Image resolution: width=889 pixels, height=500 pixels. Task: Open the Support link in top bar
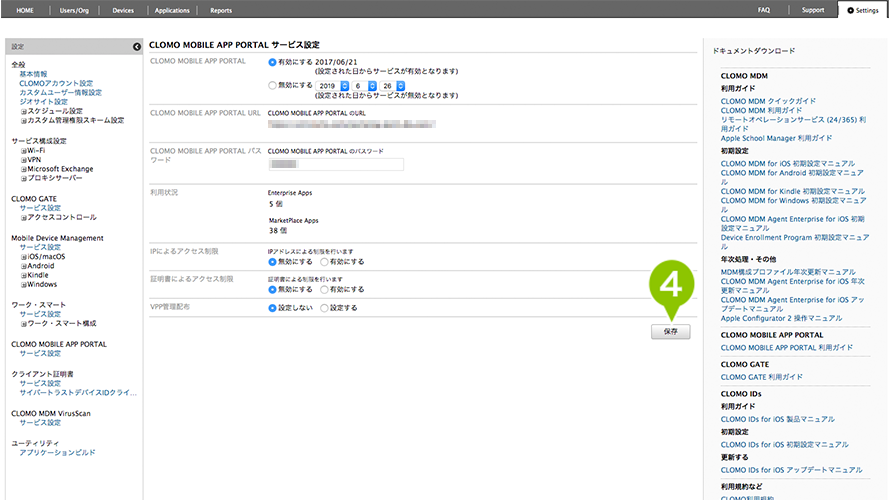[x=812, y=10]
